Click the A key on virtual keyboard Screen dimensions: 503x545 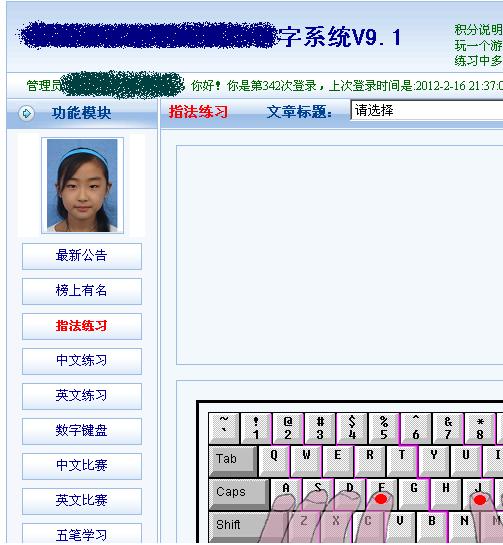(286, 494)
